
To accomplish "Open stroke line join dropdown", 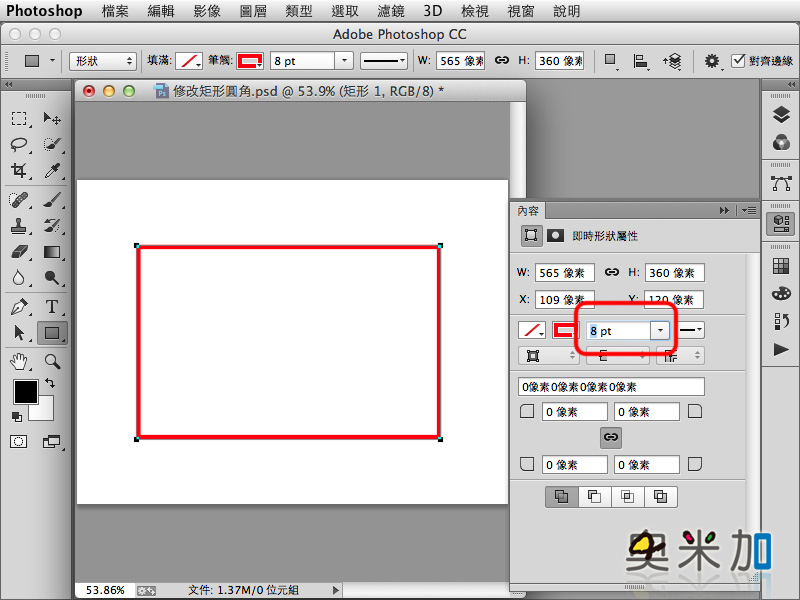I will (680, 356).
